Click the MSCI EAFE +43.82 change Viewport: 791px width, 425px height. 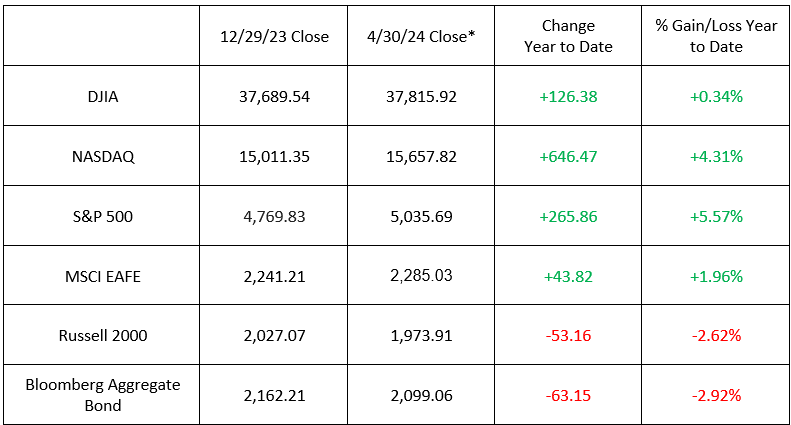pyautogui.click(x=568, y=276)
